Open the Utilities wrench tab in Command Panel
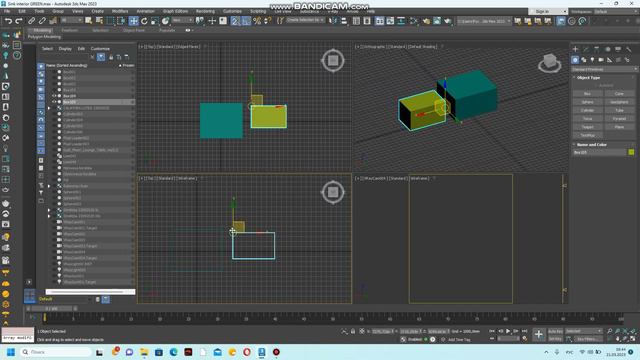Screen dimensions: 640x360 point(629,49)
